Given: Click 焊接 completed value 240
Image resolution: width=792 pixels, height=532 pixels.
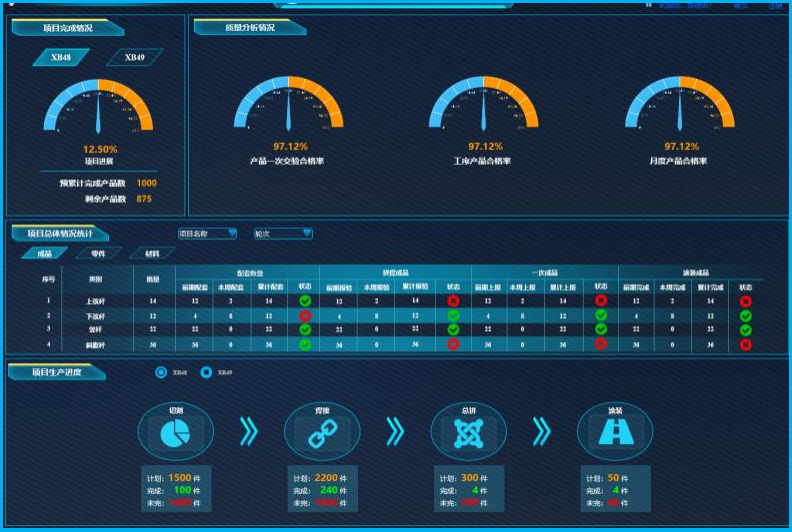Looking at the screenshot, I should coord(329,490).
